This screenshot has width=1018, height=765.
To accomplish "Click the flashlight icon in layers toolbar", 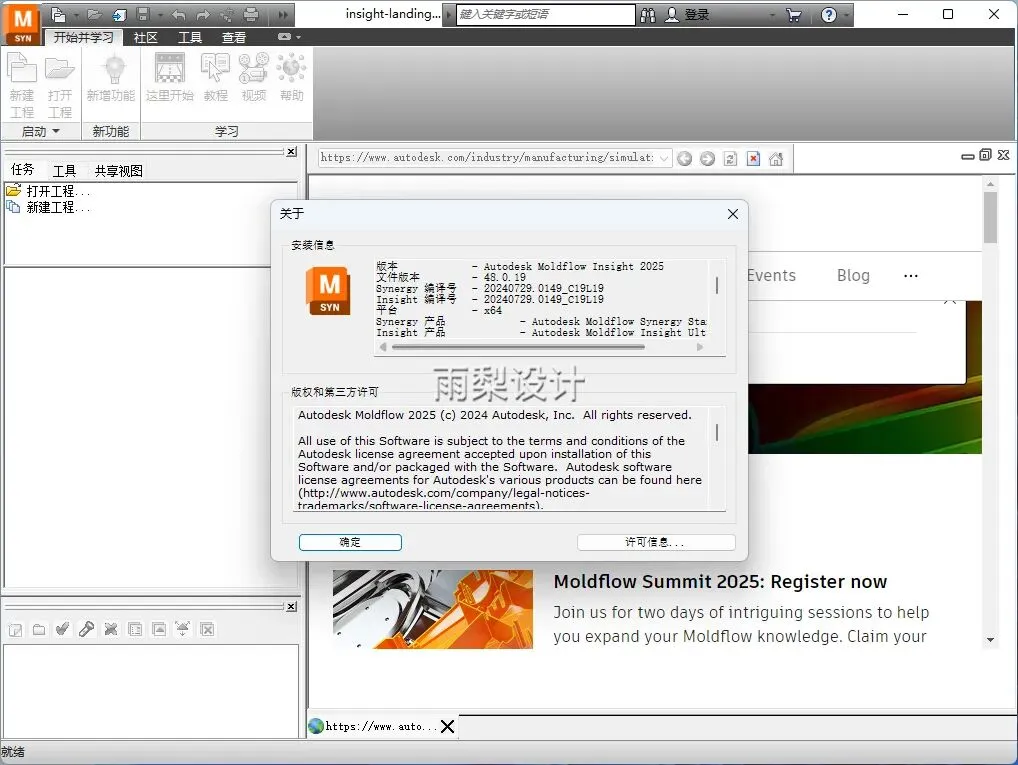I will (x=86, y=629).
